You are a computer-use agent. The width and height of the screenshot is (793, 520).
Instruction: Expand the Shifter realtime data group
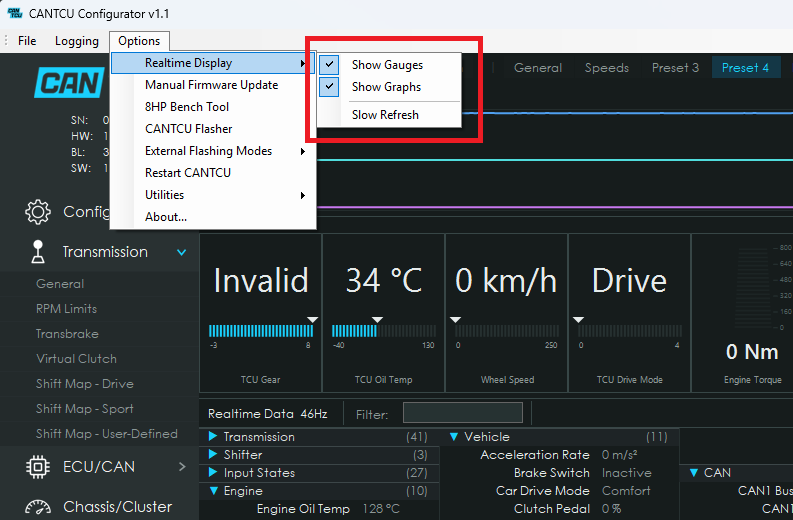(x=213, y=454)
